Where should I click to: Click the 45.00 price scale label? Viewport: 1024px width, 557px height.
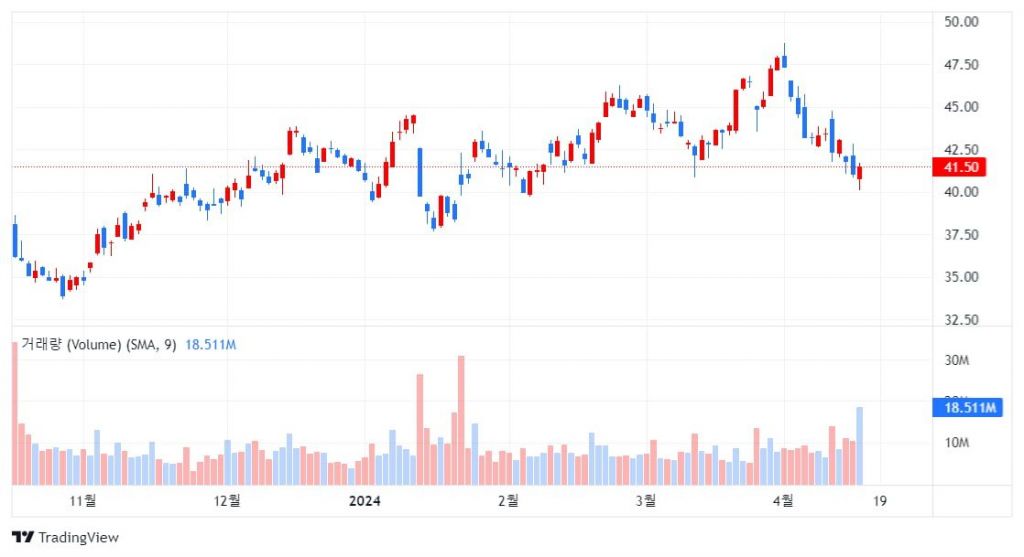(x=960, y=107)
